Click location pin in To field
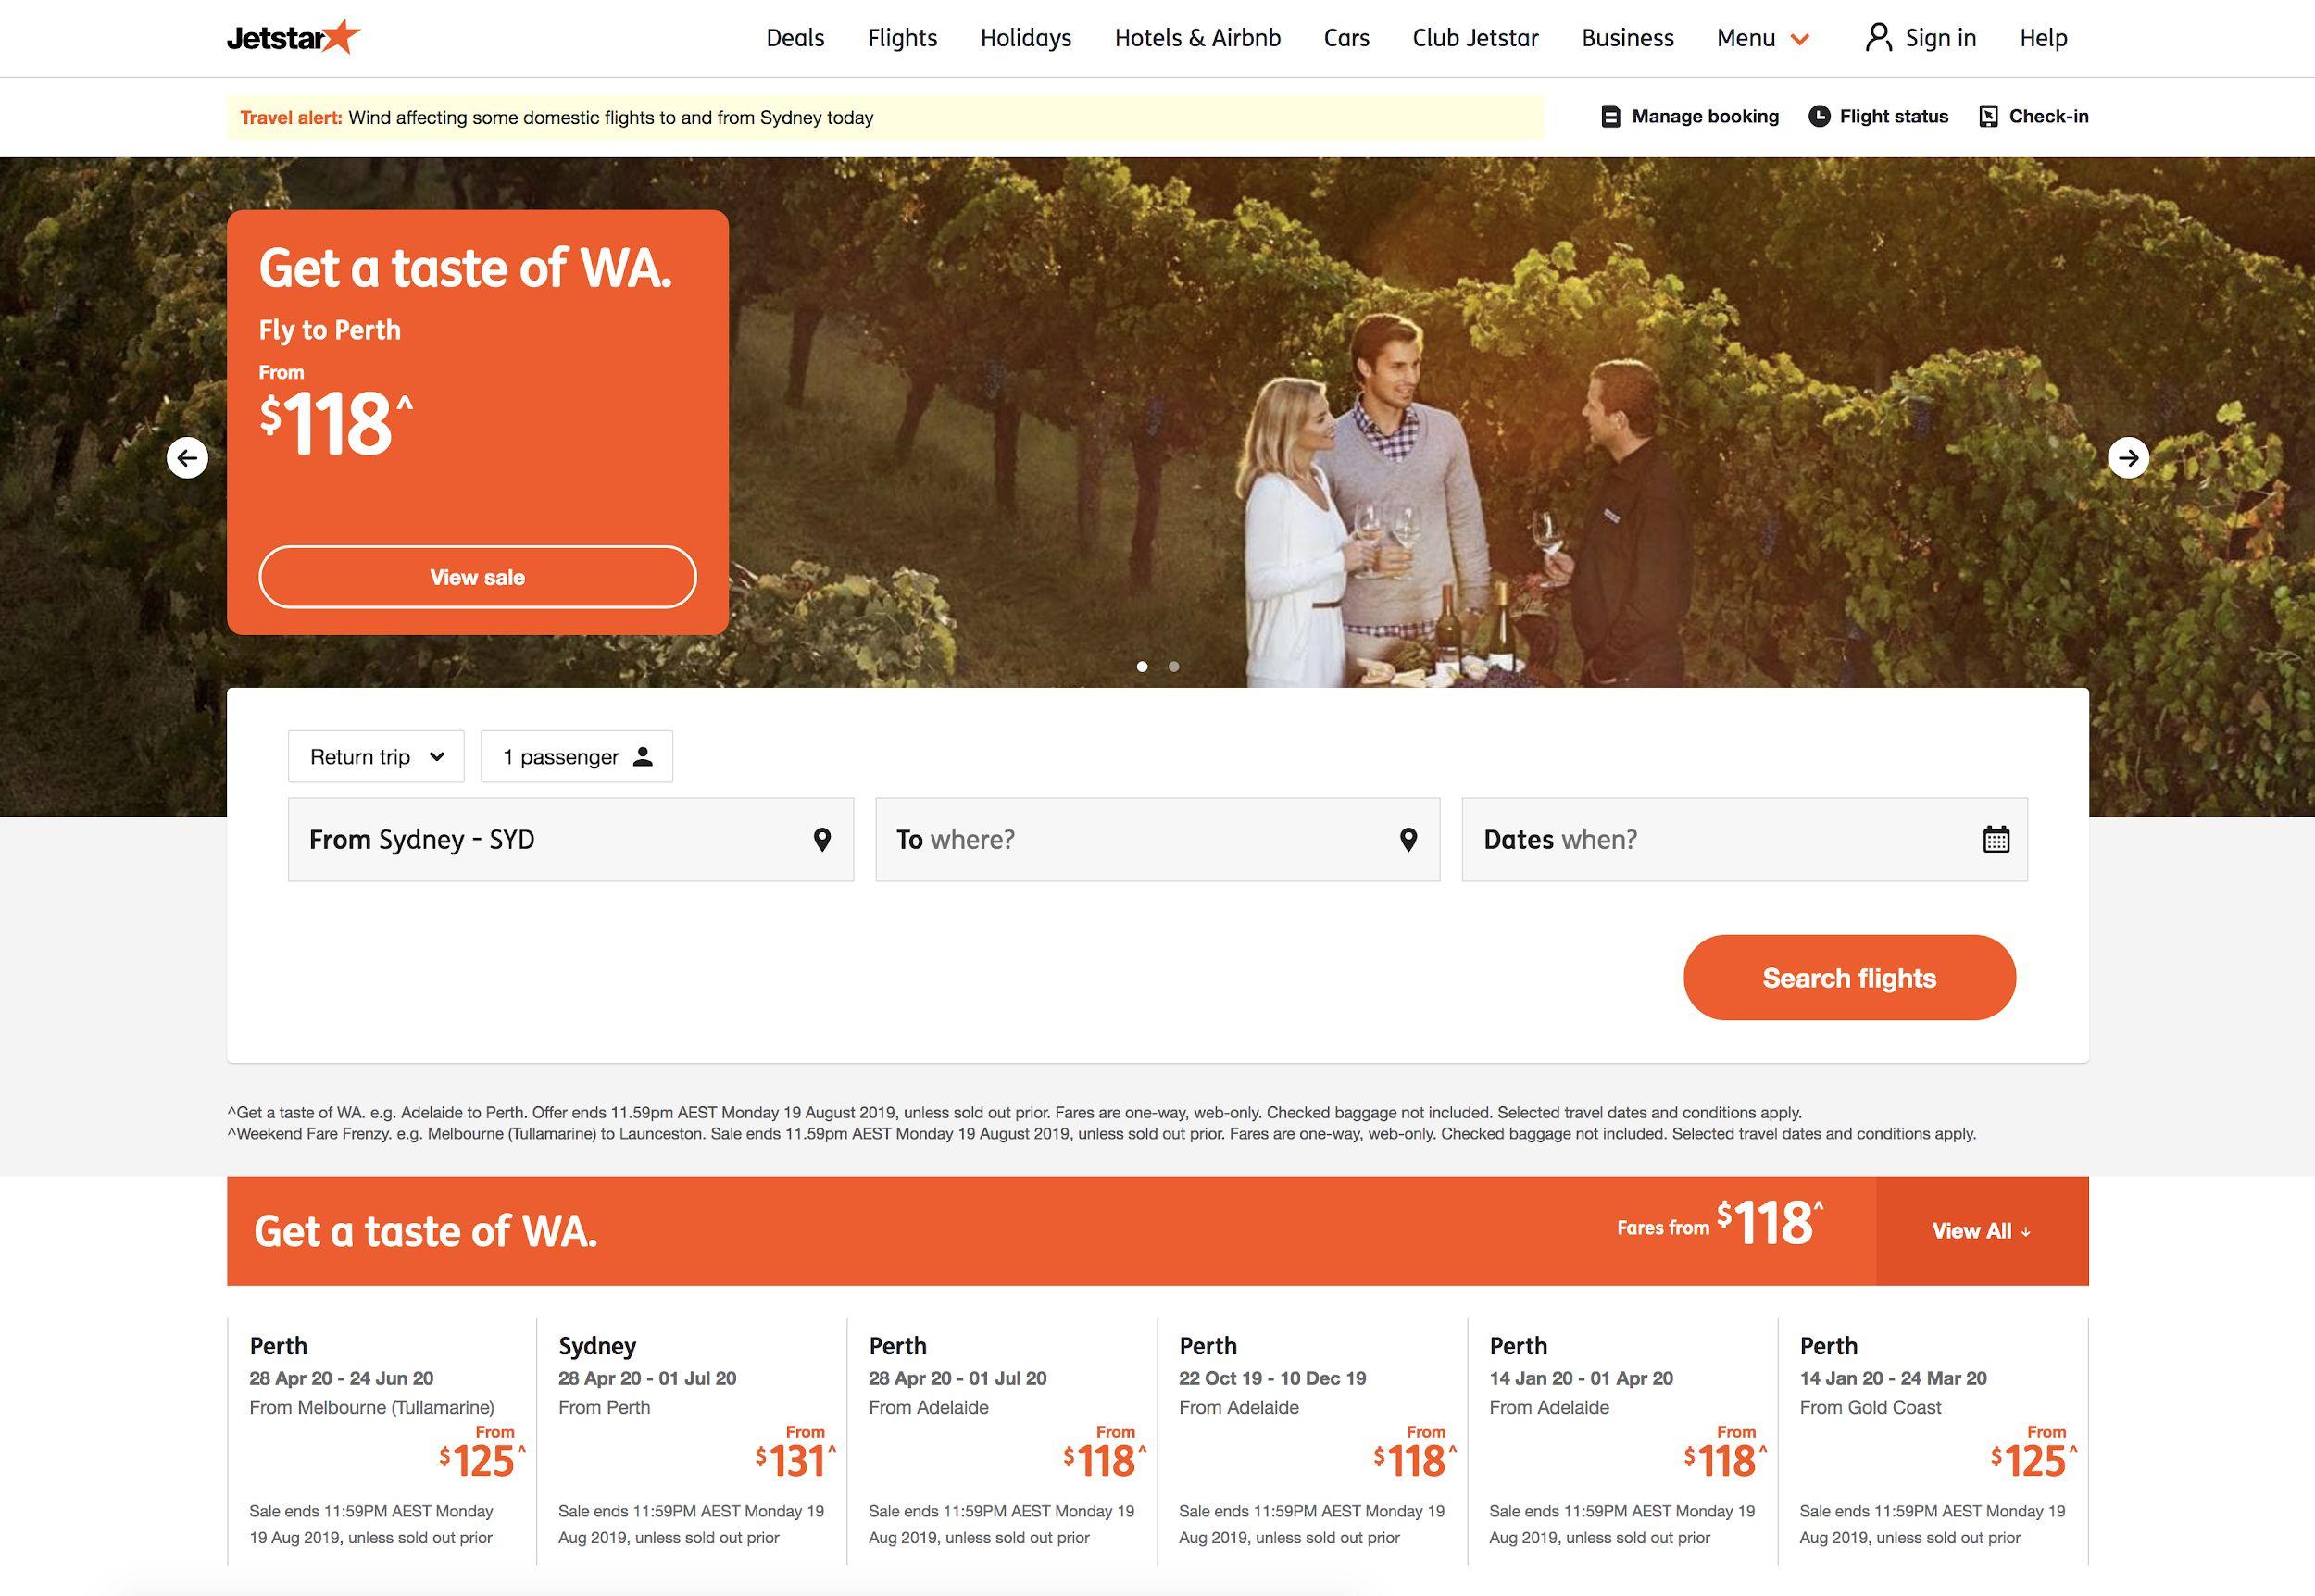This screenshot has height=1596, width=2315. (1408, 839)
